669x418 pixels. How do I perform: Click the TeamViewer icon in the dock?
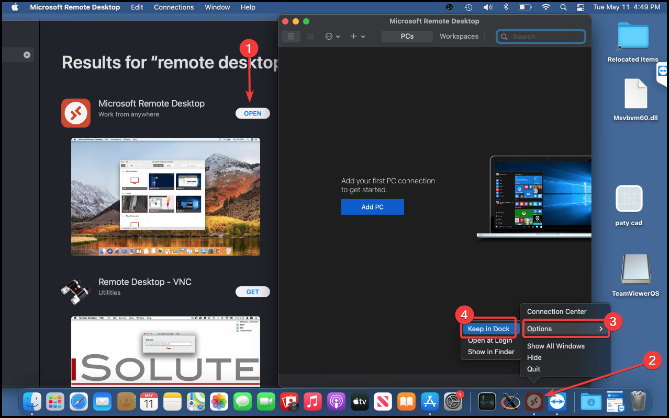(557, 400)
